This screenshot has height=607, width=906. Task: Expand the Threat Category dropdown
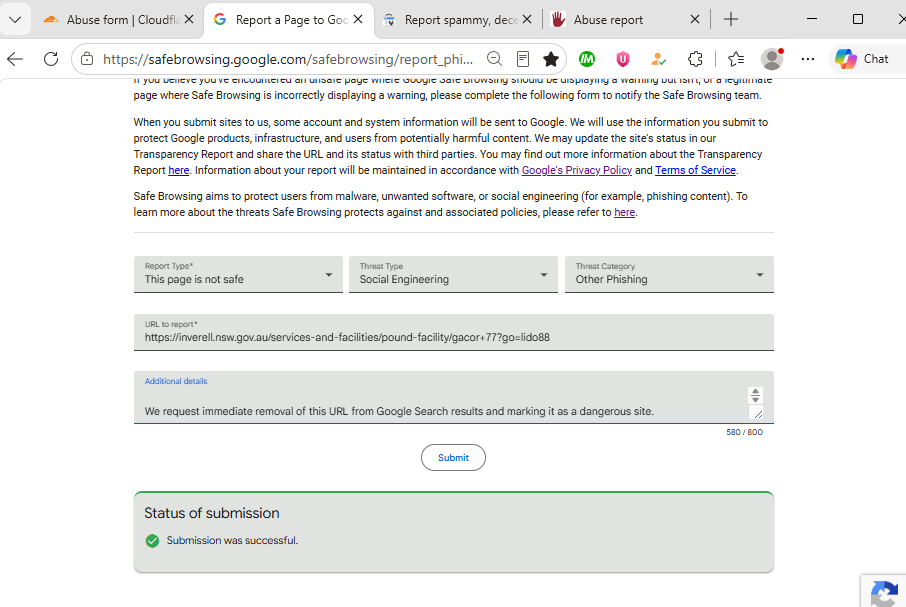(x=669, y=274)
